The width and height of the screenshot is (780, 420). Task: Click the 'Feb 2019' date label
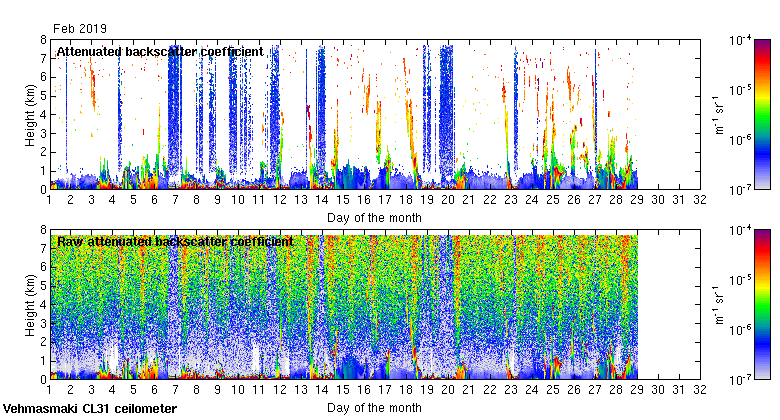coord(80,29)
